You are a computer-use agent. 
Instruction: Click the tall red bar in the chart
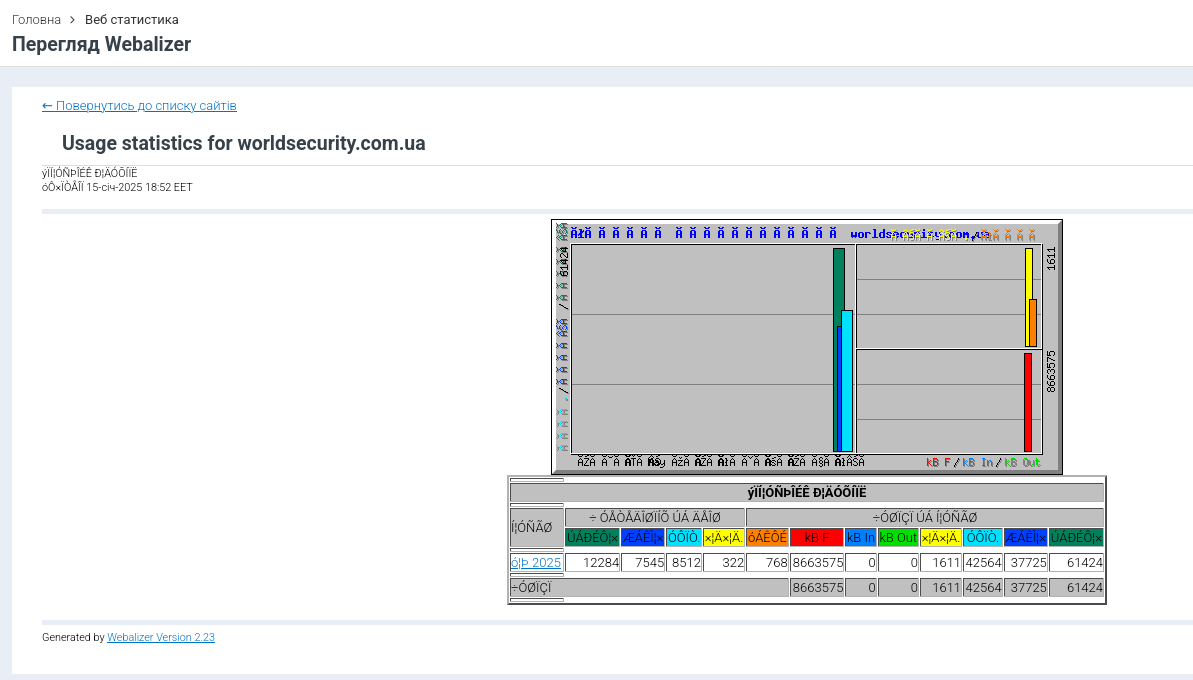pos(1027,402)
